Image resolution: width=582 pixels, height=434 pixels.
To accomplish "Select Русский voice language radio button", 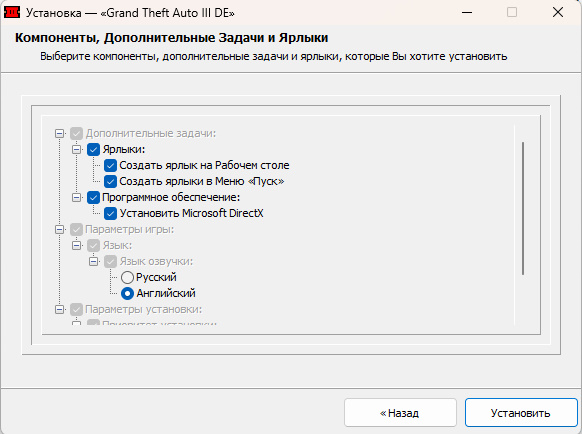I will coord(127,277).
